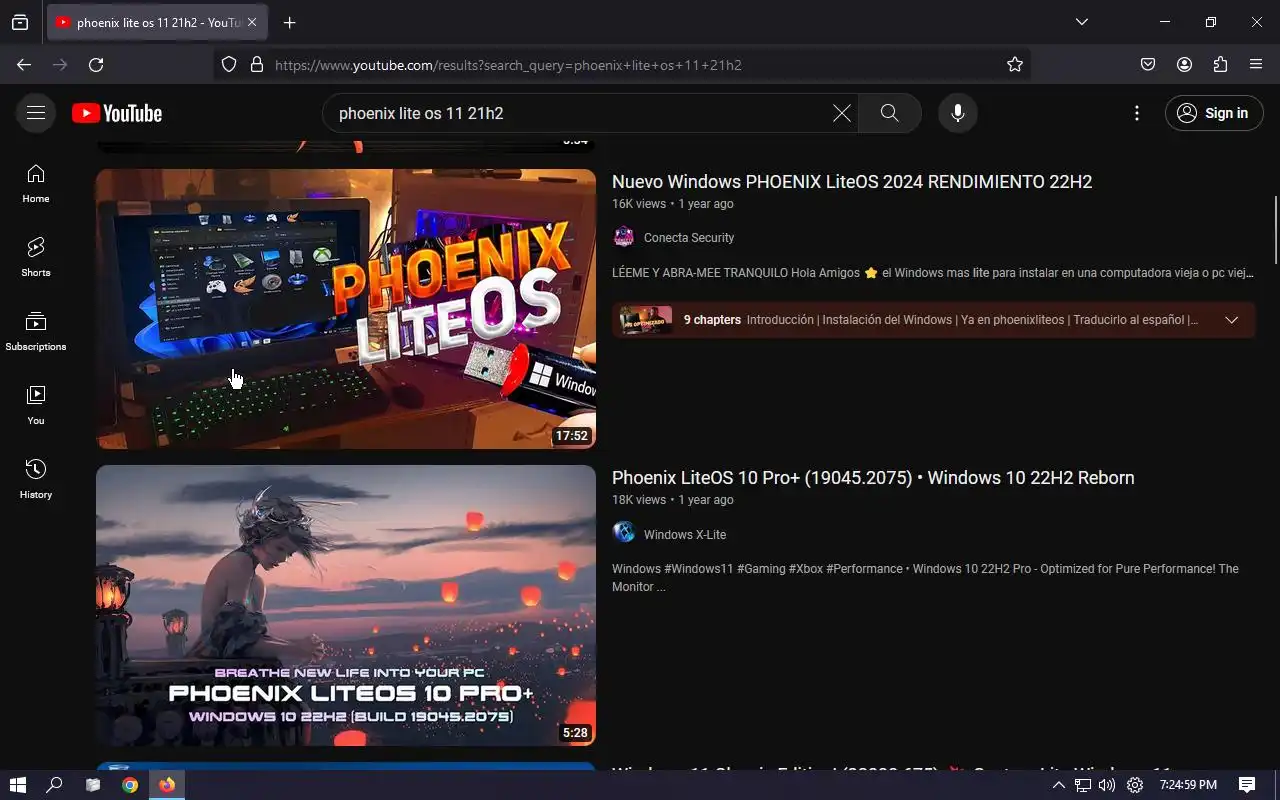The width and height of the screenshot is (1280, 800).
Task: Open the You section in sidebar
Action: pyautogui.click(x=36, y=406)
